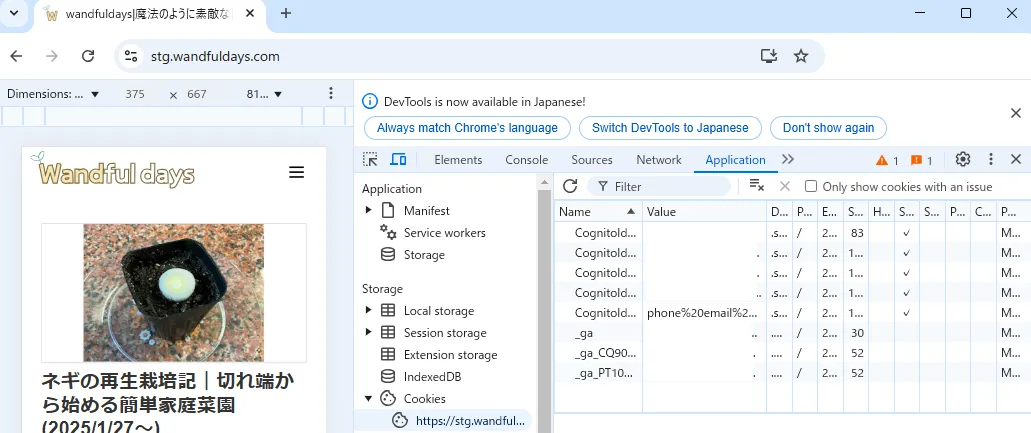Click the Service workers gear icon
This screenshot has height=433, width=1031.
click(x=389, y=233)
